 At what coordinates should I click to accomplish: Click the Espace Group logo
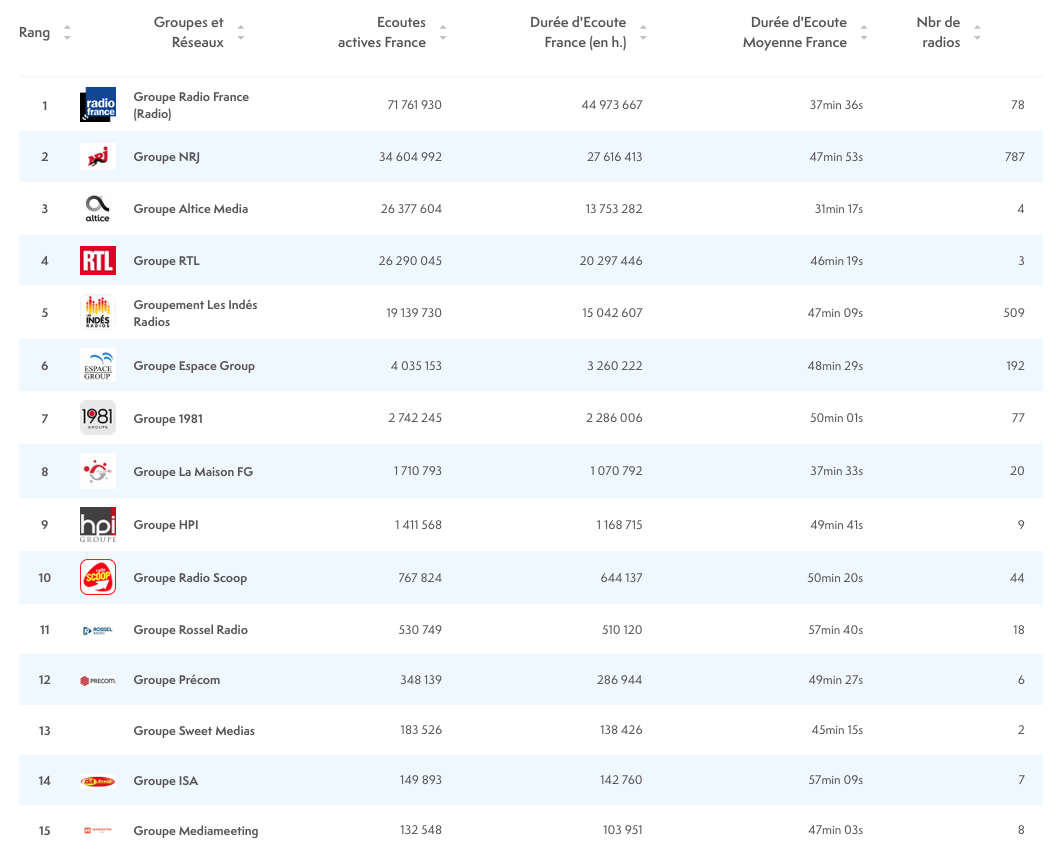coord(98,366)
